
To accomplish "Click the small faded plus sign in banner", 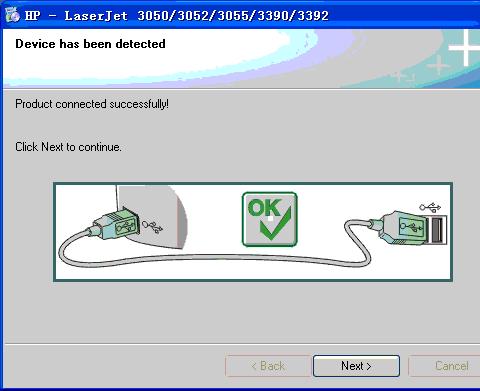I will [438, 64].
